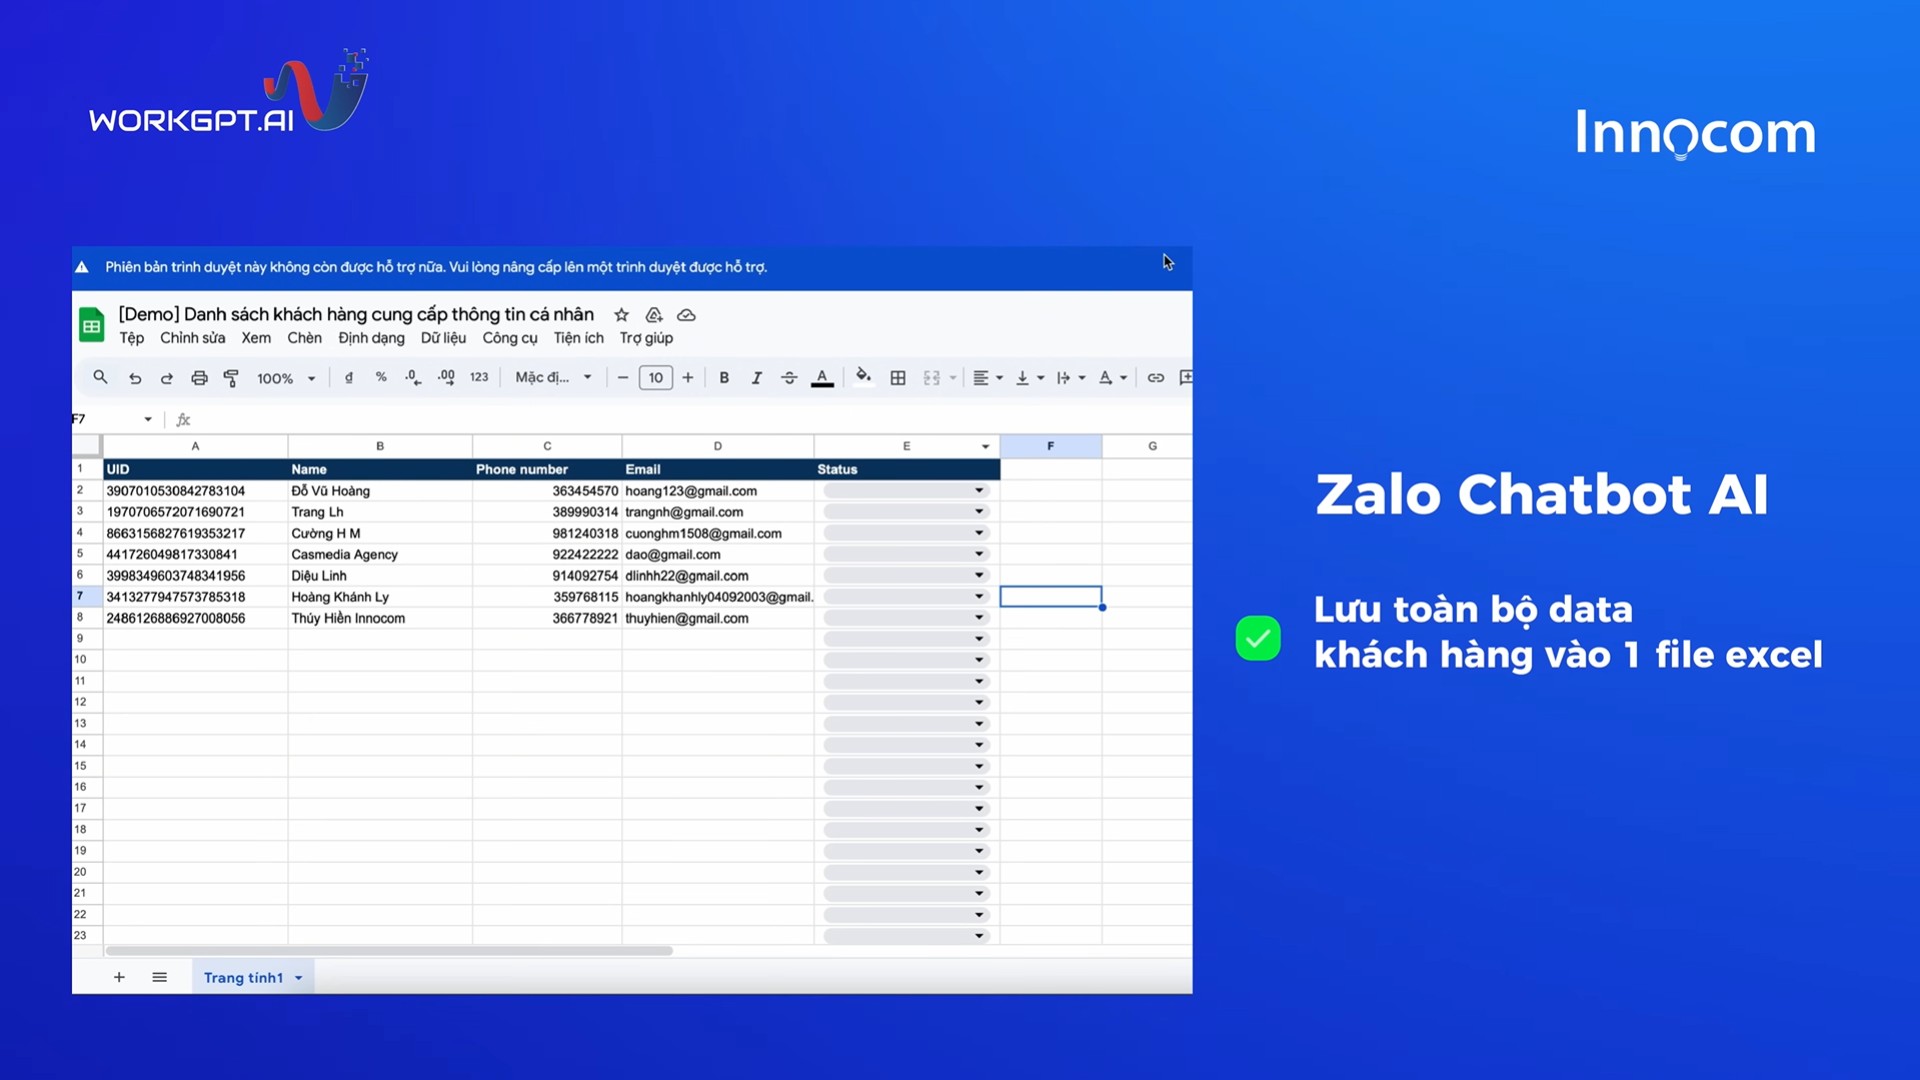Expand the Trang tính1 sheet menu arrow
Viewport: 1920px width, 1080px height.
click(299, 977)
